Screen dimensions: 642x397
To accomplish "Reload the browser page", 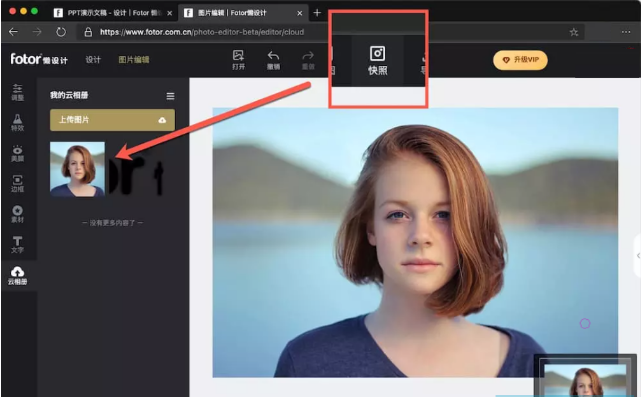I will click(61, 32).
